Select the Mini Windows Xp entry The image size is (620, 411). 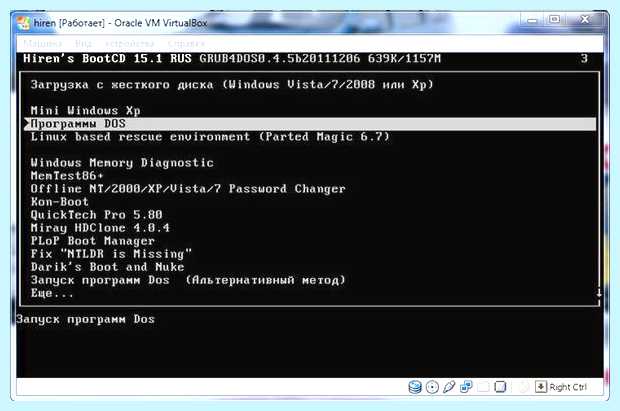point(85,110)
